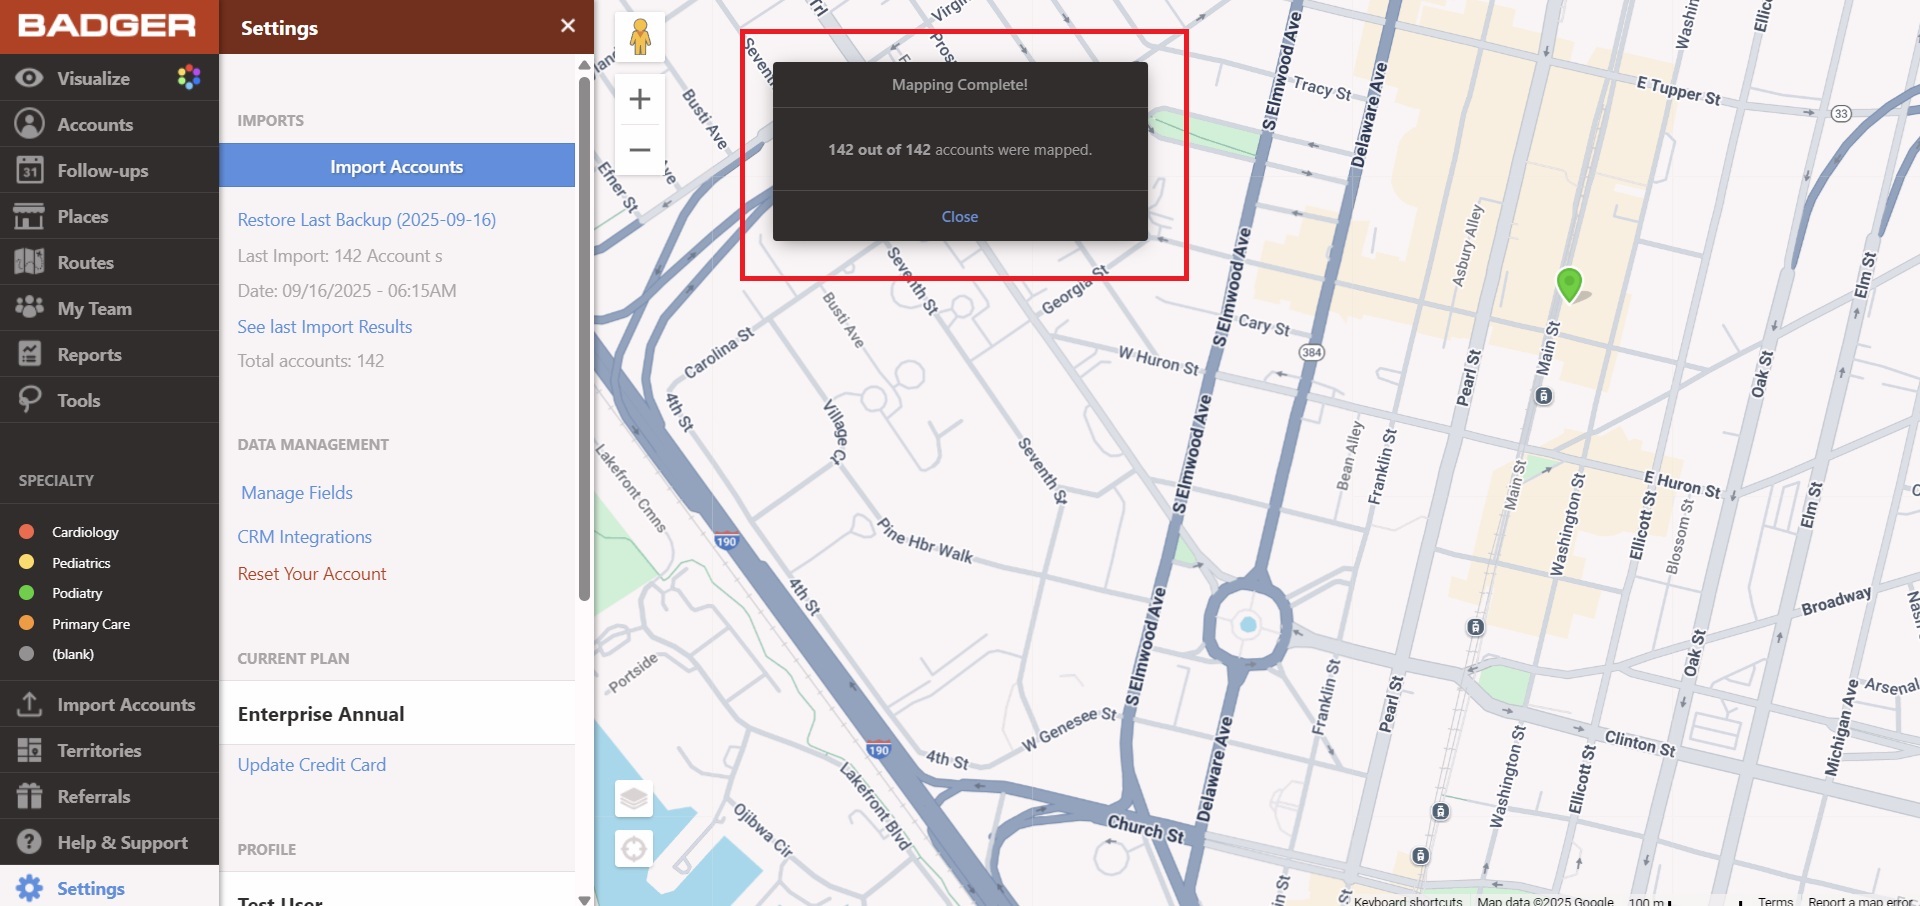Open the map layers icon

click(x=633, y=798)
